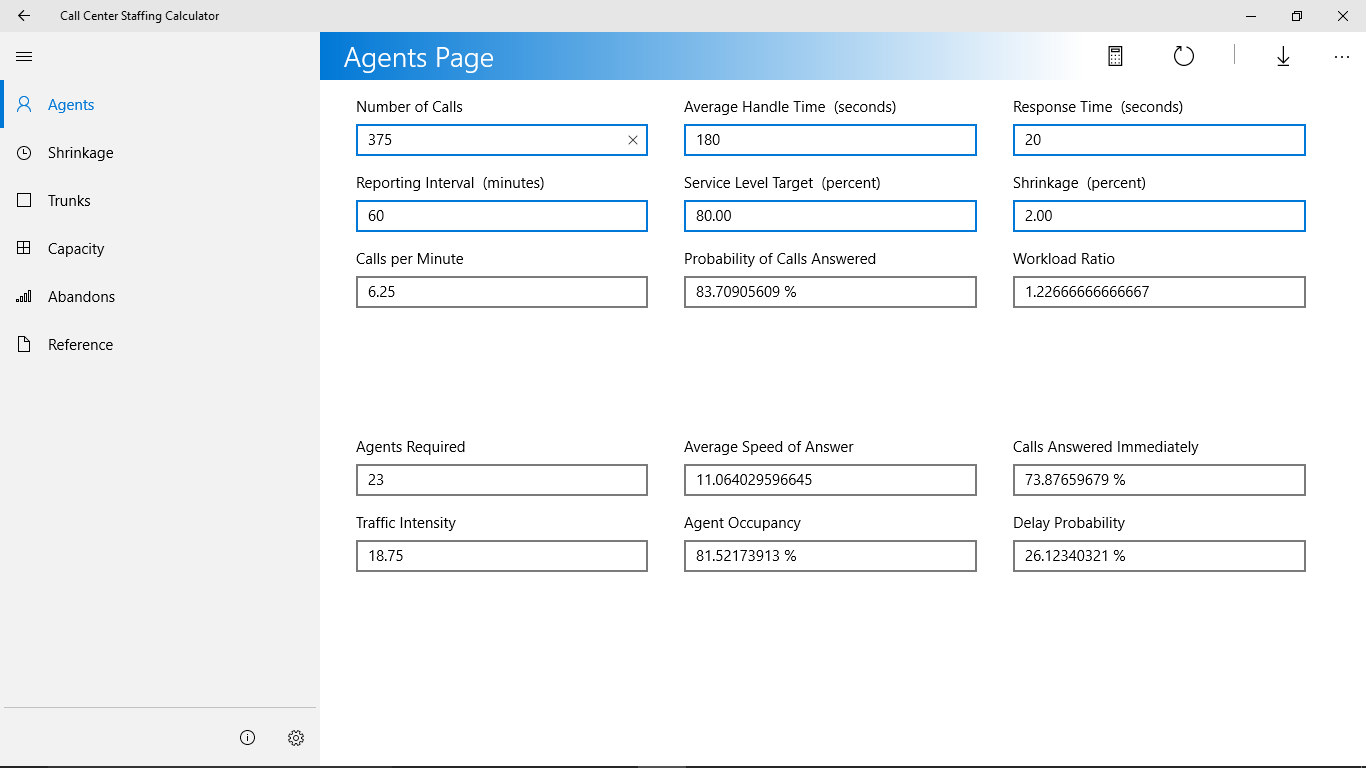
Task: Click the calculator icon in the toolbar
Action: [x=1115, y=56]
